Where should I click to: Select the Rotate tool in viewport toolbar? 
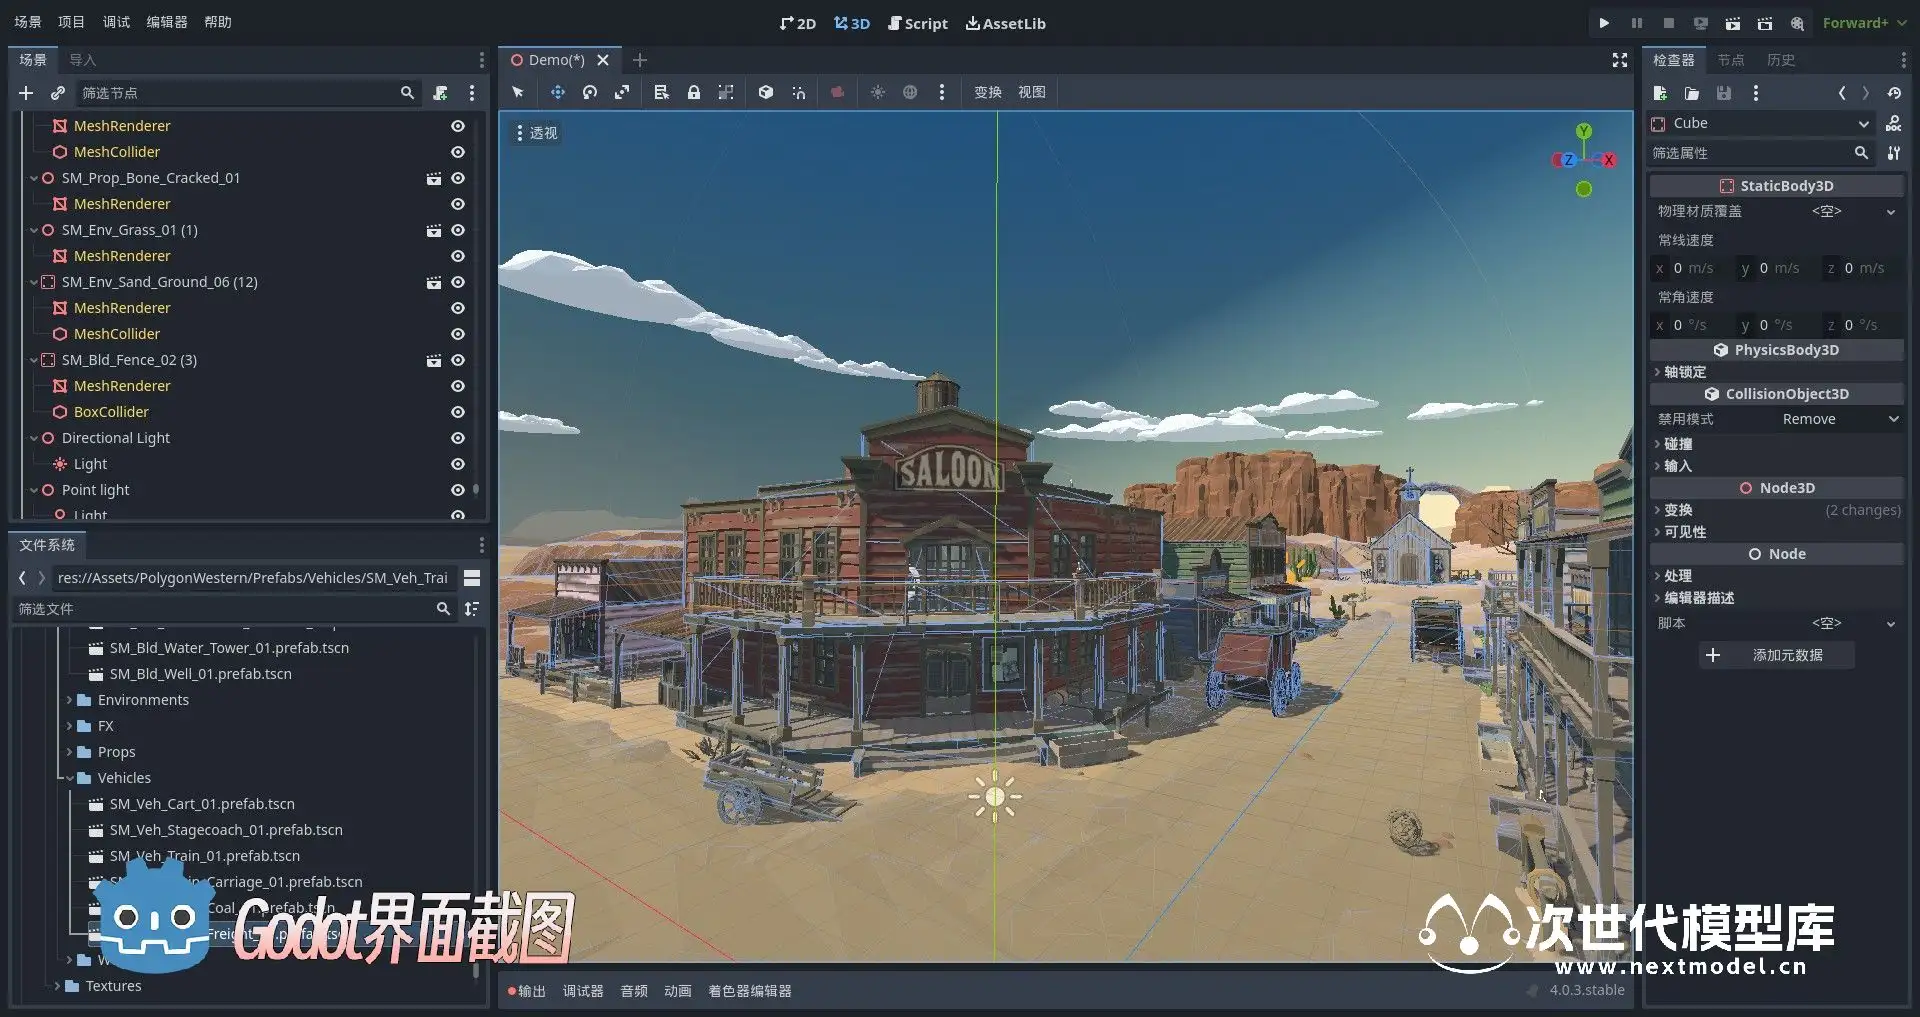point(590,92)
